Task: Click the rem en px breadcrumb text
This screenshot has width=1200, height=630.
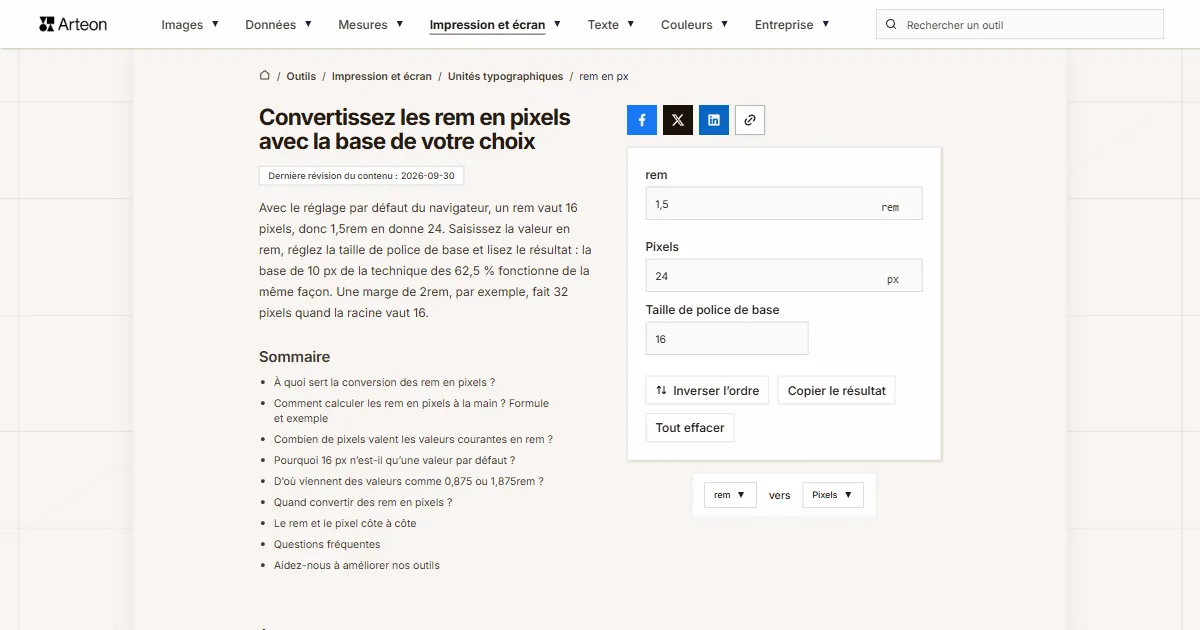Action: [x=604, y=76]
